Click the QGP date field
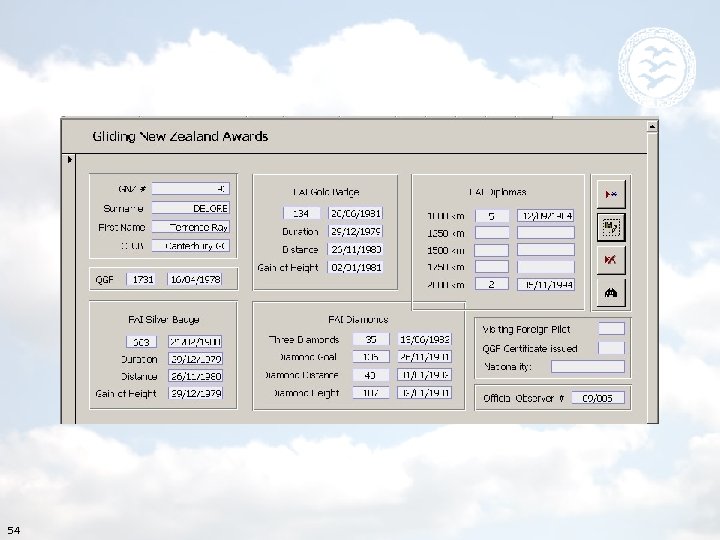The image size is (720, 540). pyautogui.click(x=195, y=279)
